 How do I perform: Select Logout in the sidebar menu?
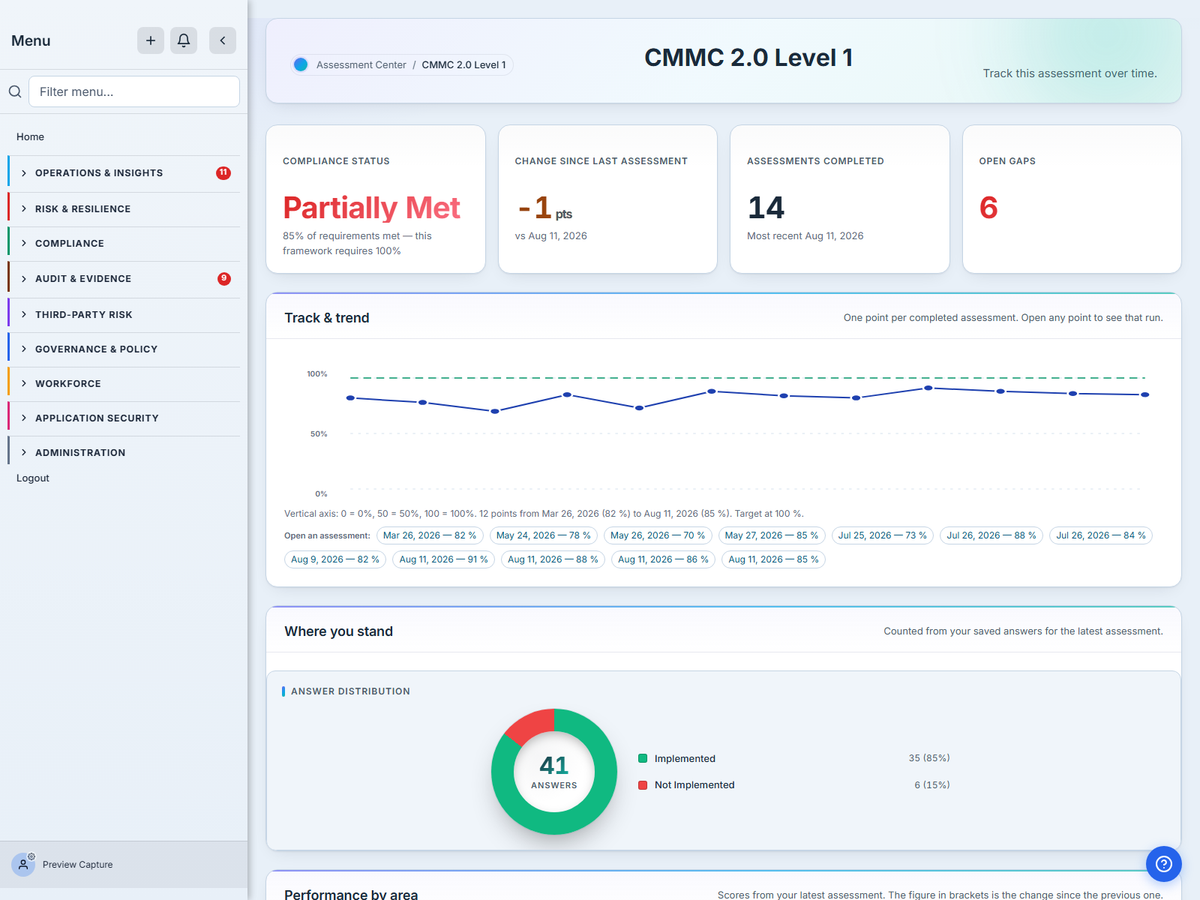click(33, 478)
